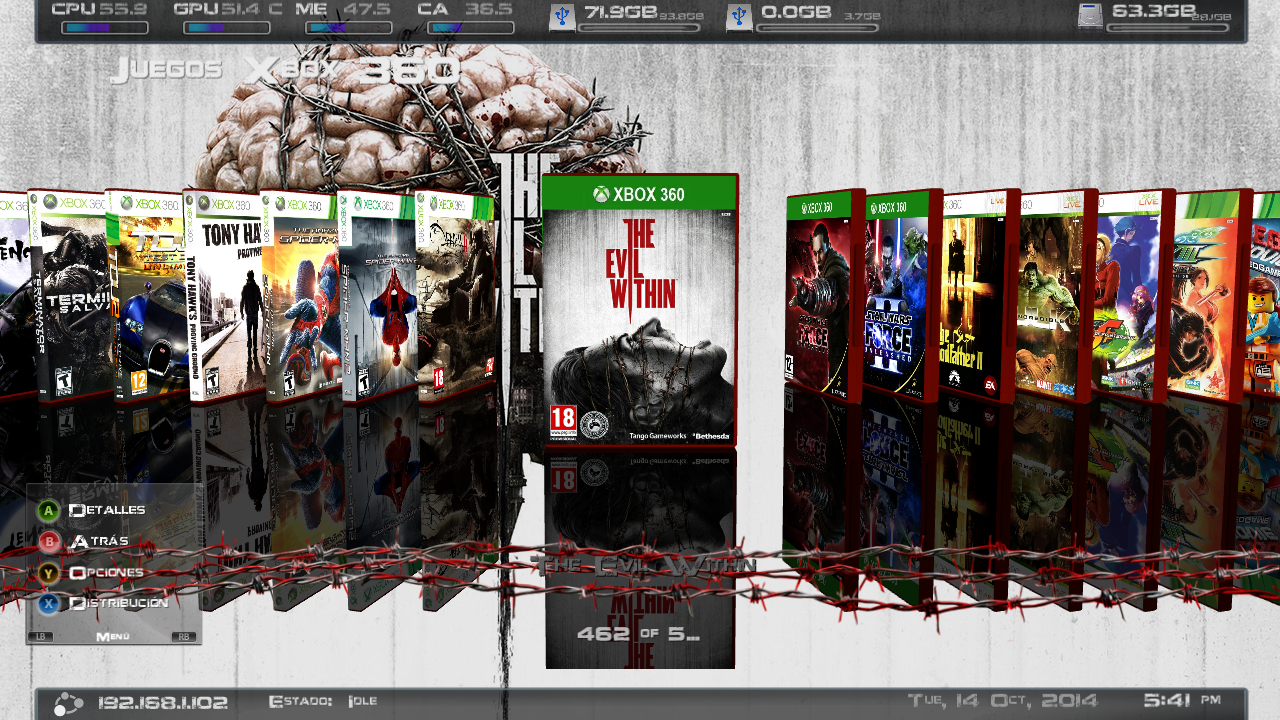This screenshot has width=1280, height=720.
Task: Click the network status icon beside the IP address
Action: pos(67,703)
